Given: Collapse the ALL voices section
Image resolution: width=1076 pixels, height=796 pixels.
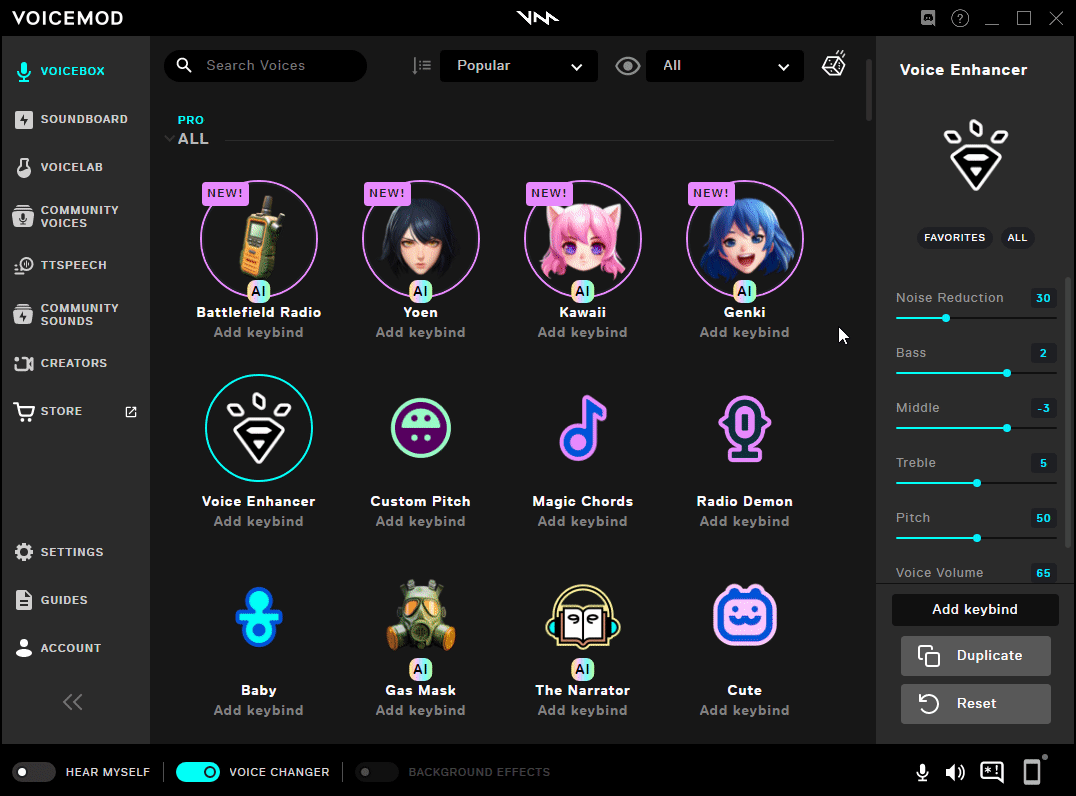Looking at the screenshot, I should pos(170,139).
